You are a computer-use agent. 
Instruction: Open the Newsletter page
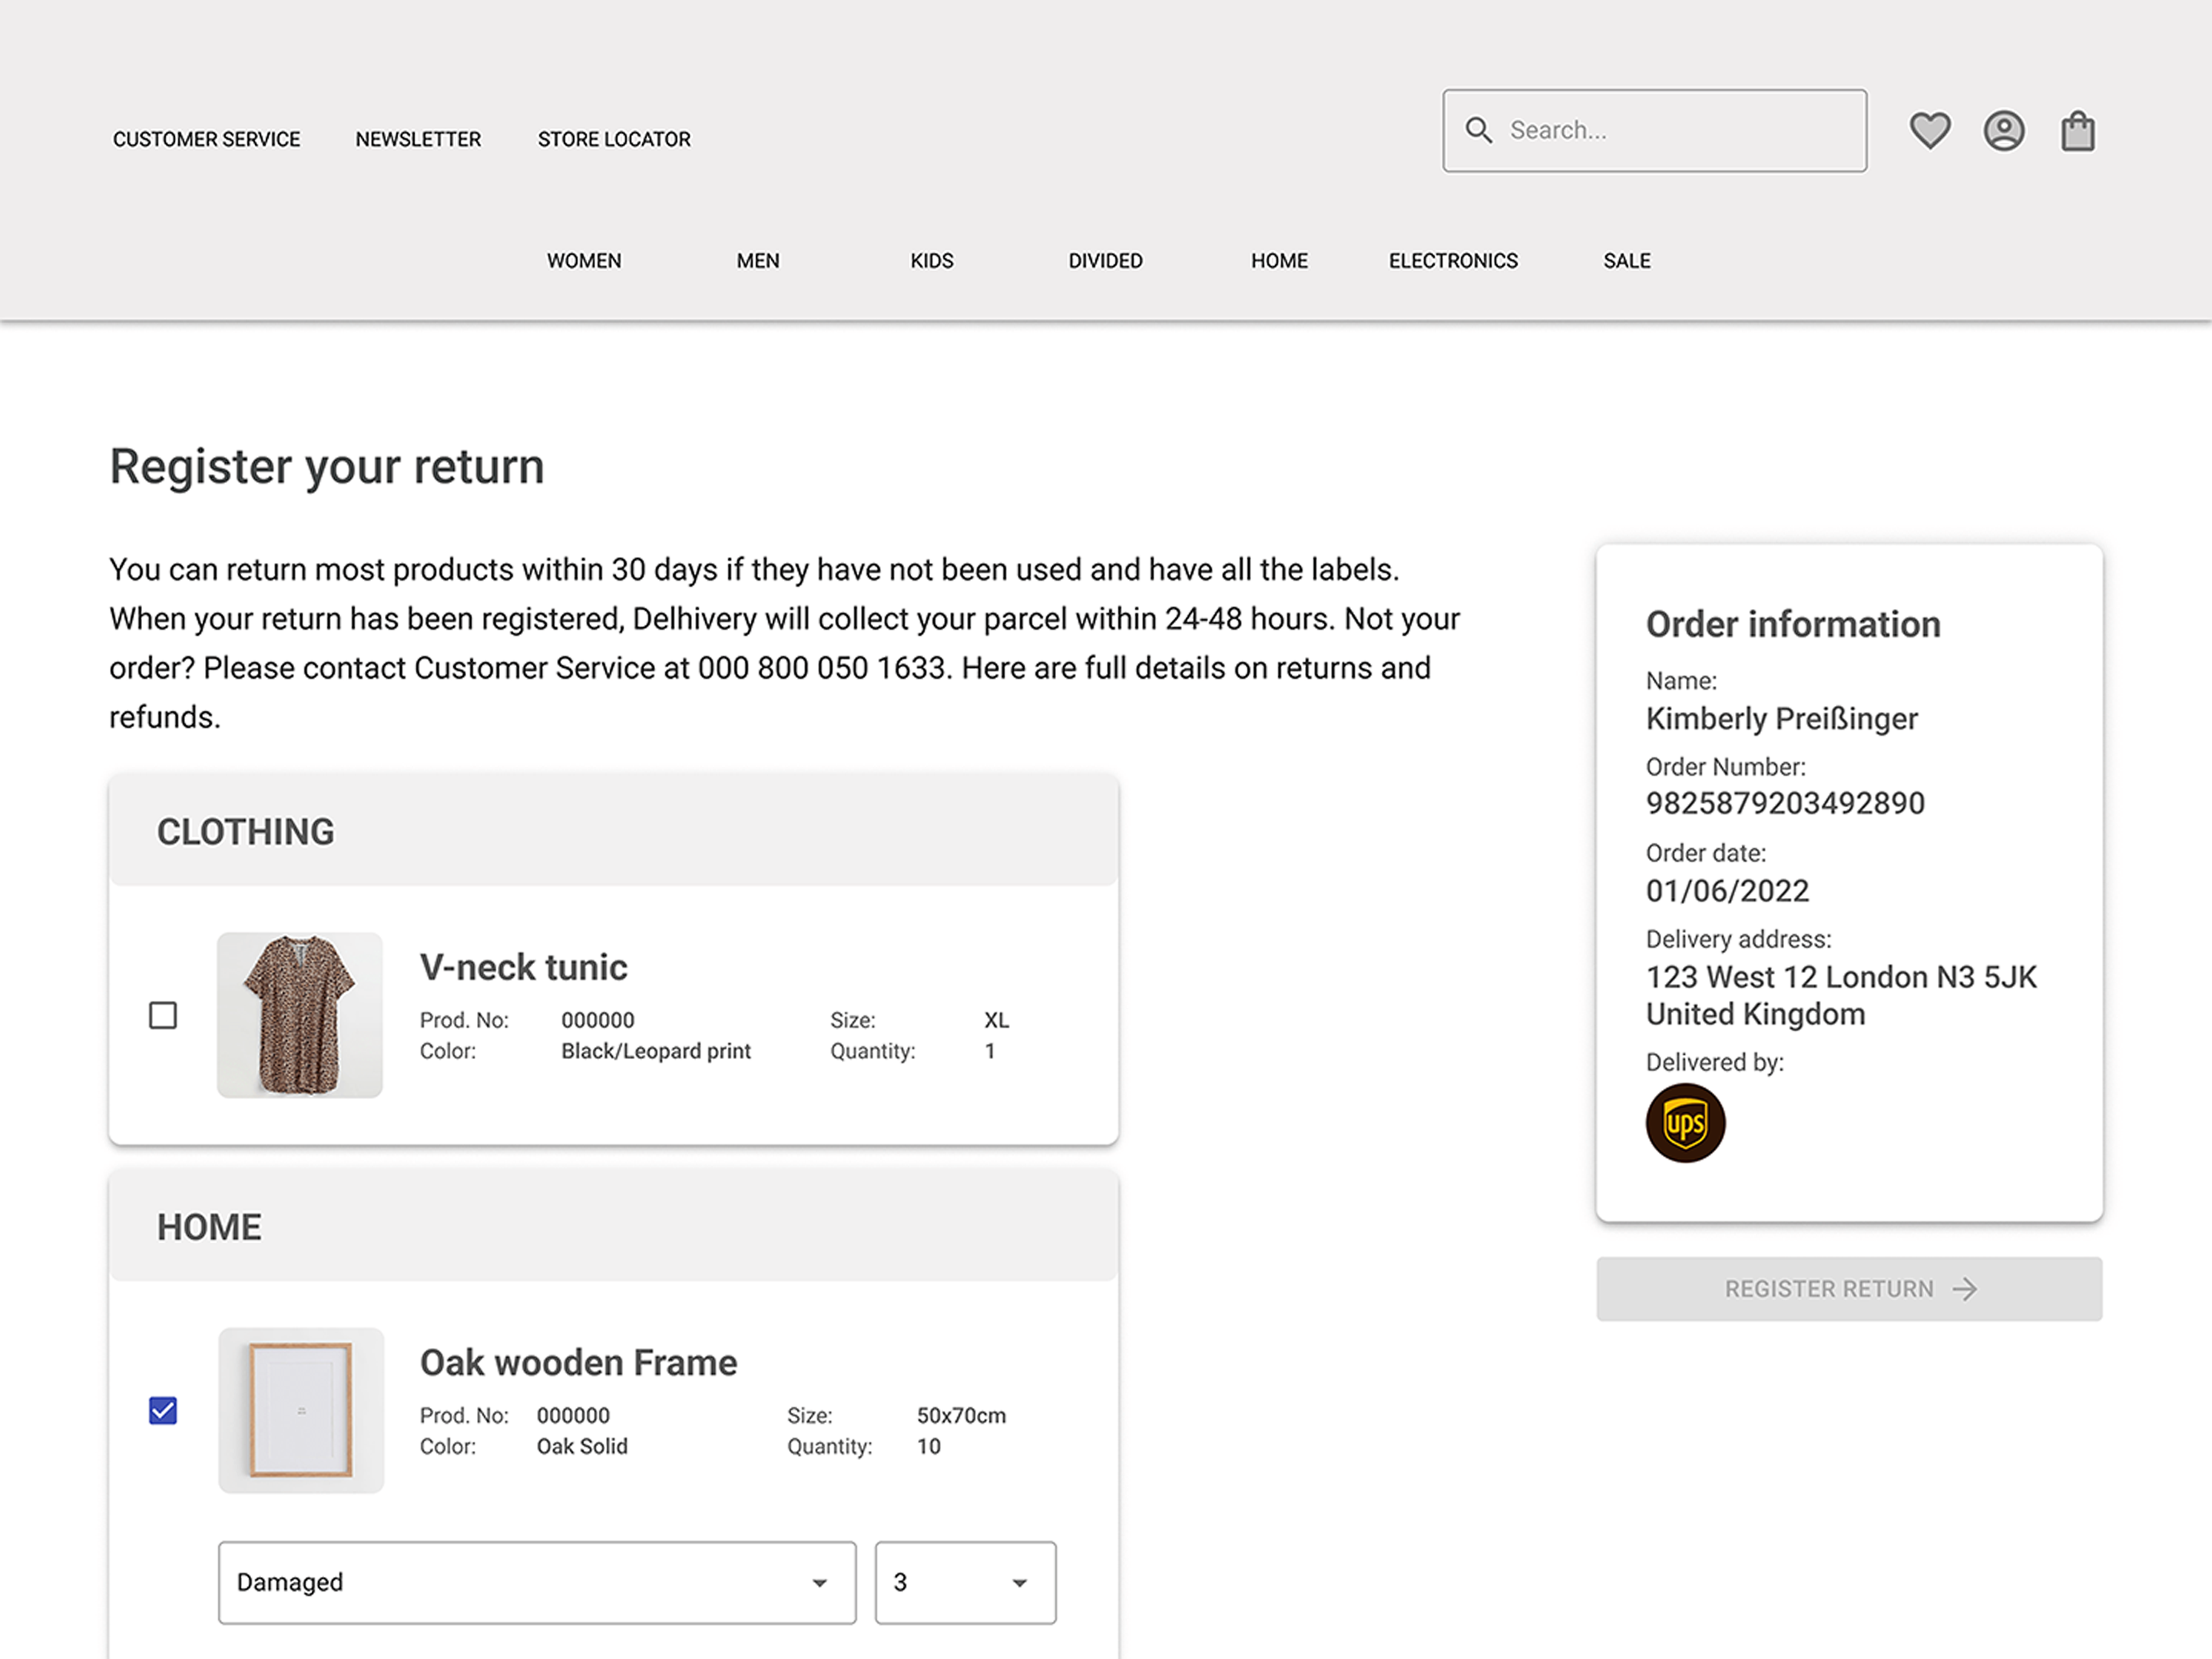click(x=417, y=139)
